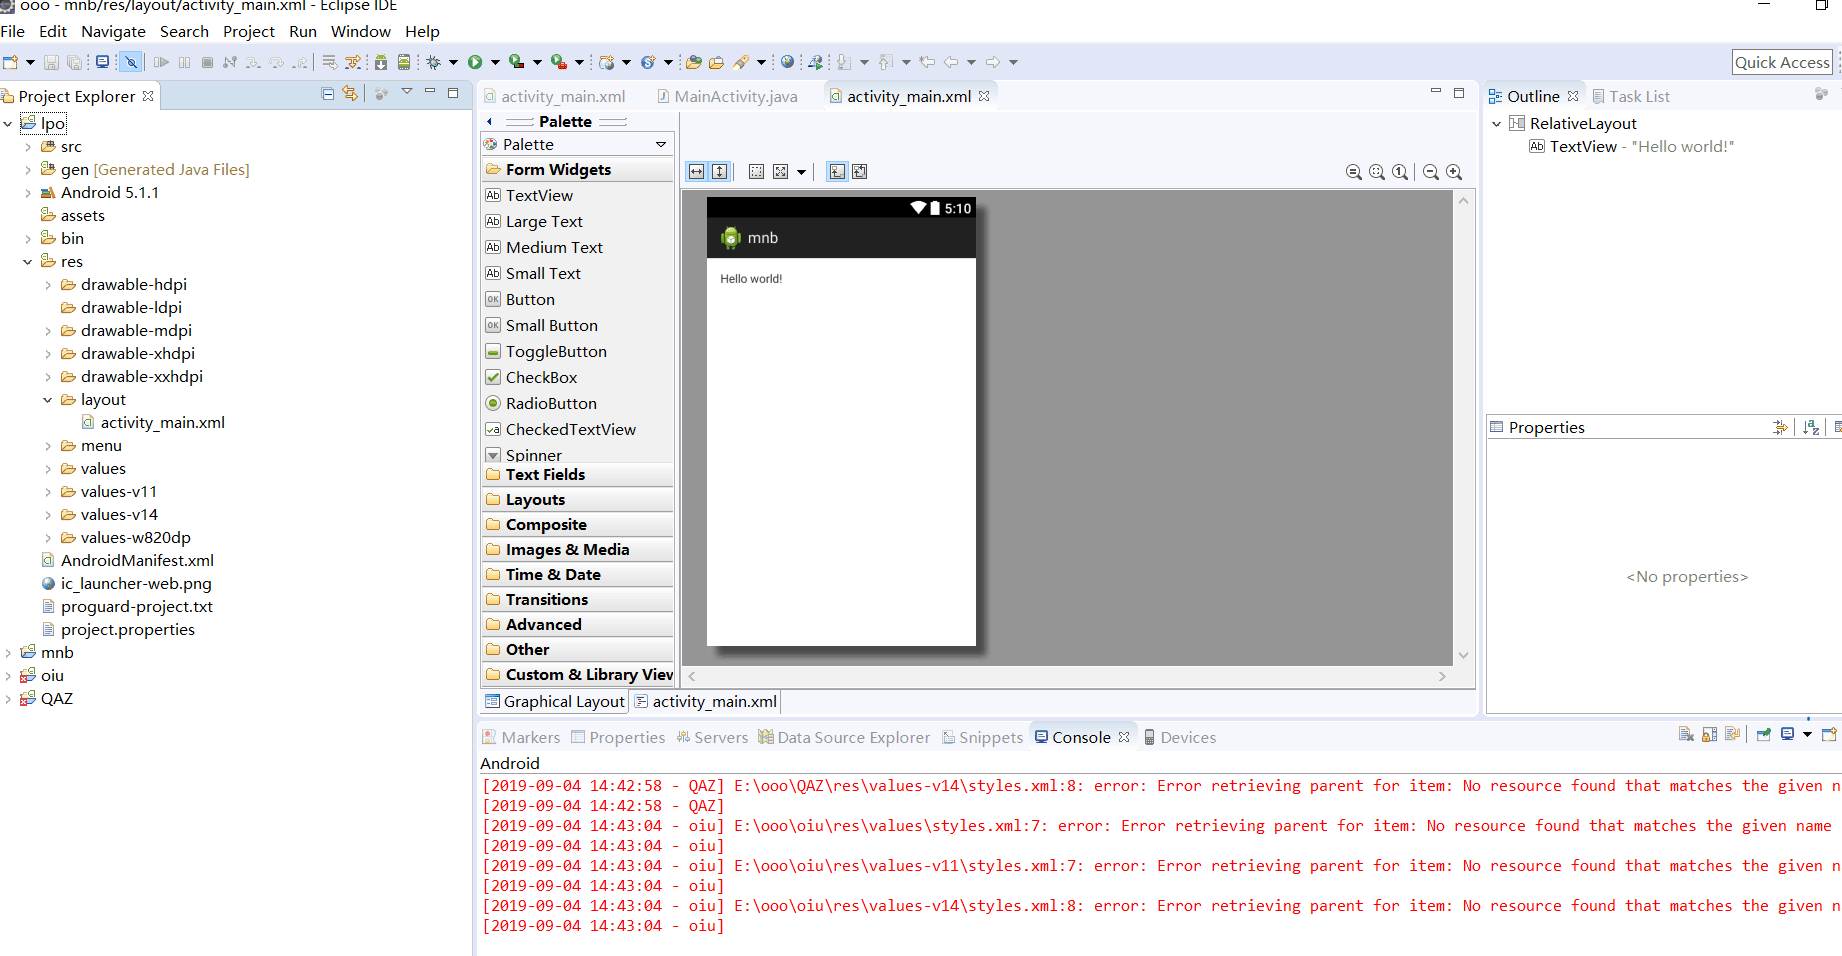Click the canvas horizontal scrollbar
Screen dimensions: 1842x956
click(x=1066, y=677)
